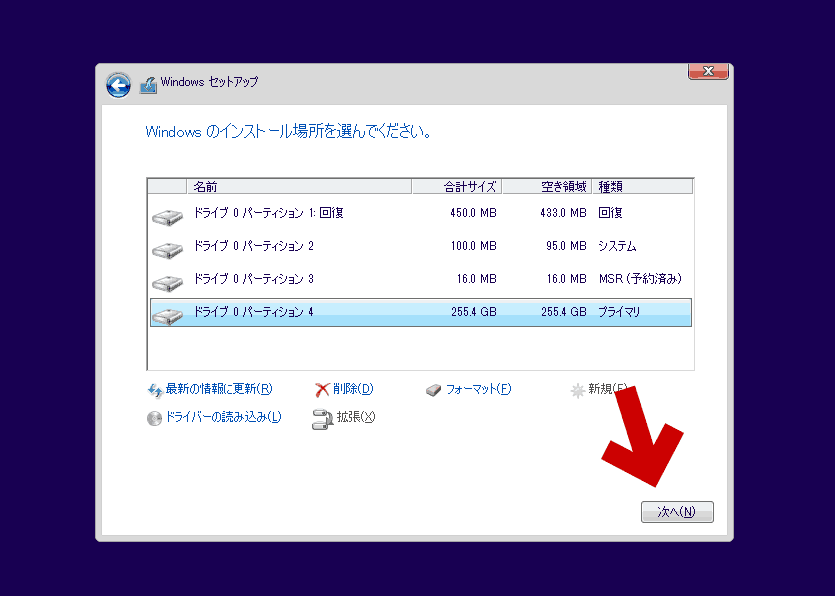
Task: Close the Windows セットアップ window
Action: [707, 72]
